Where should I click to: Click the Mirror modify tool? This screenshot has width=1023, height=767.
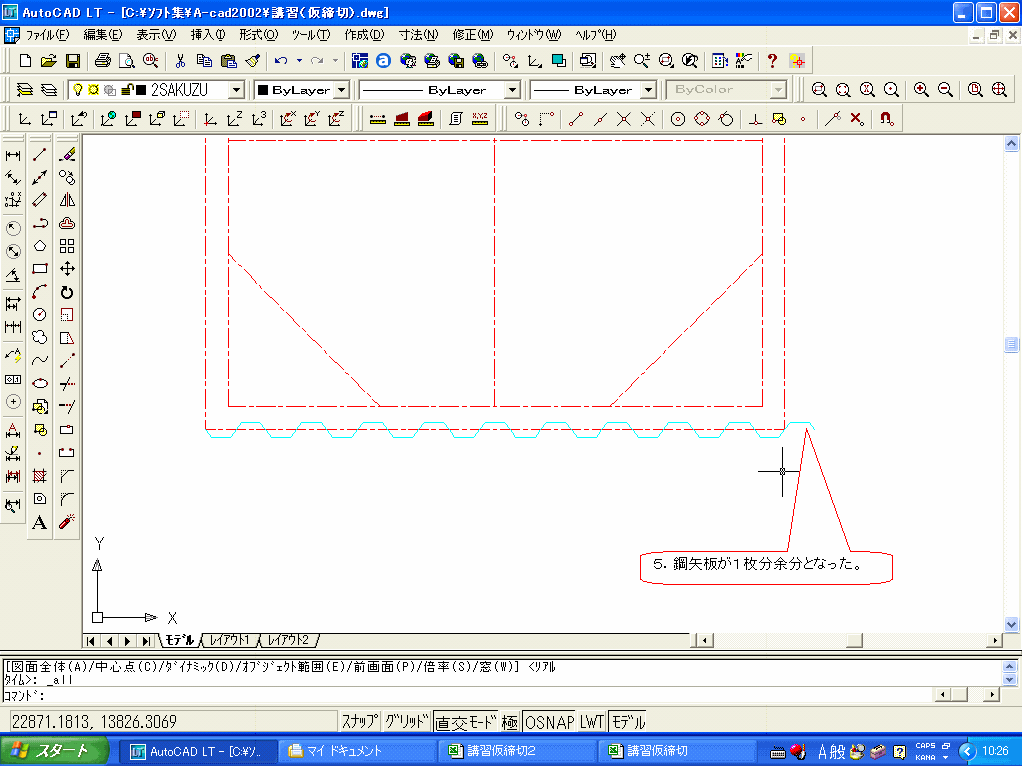click(67, 200)
